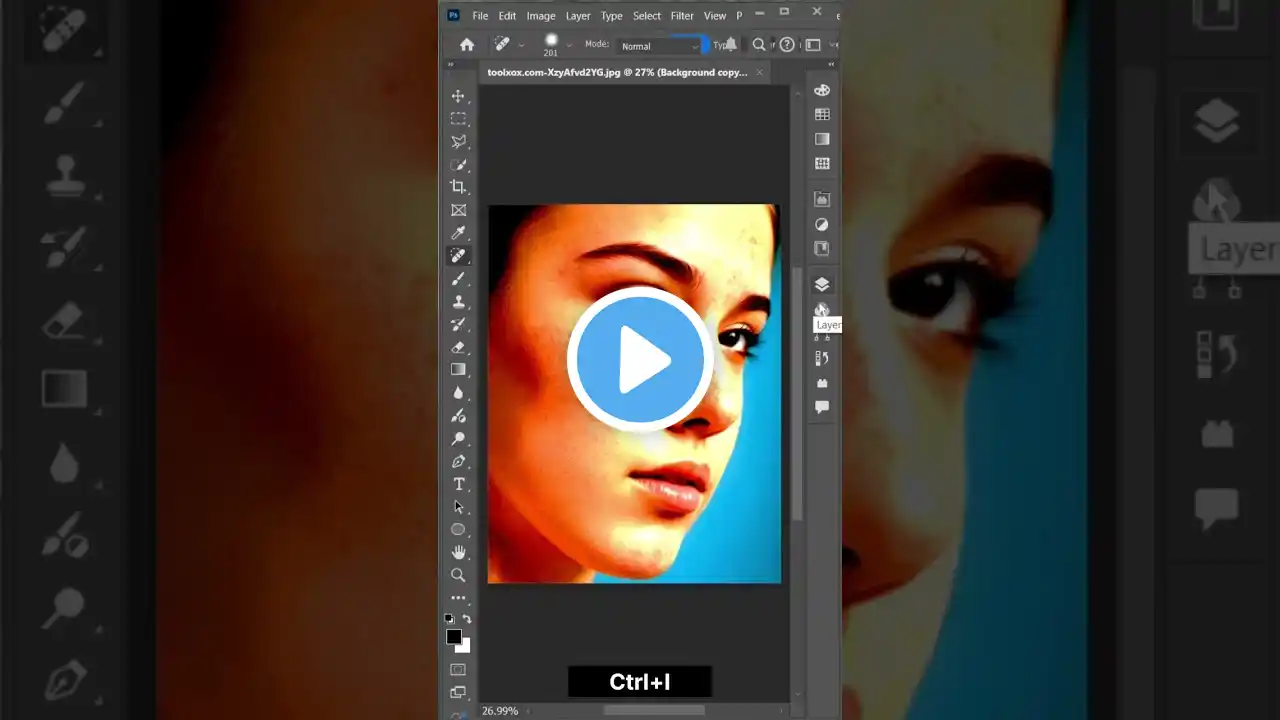Image resolution: width=1280 pixels, height=720 pixels.
Task: Select the Eyedropper tool
Action: 458,233
